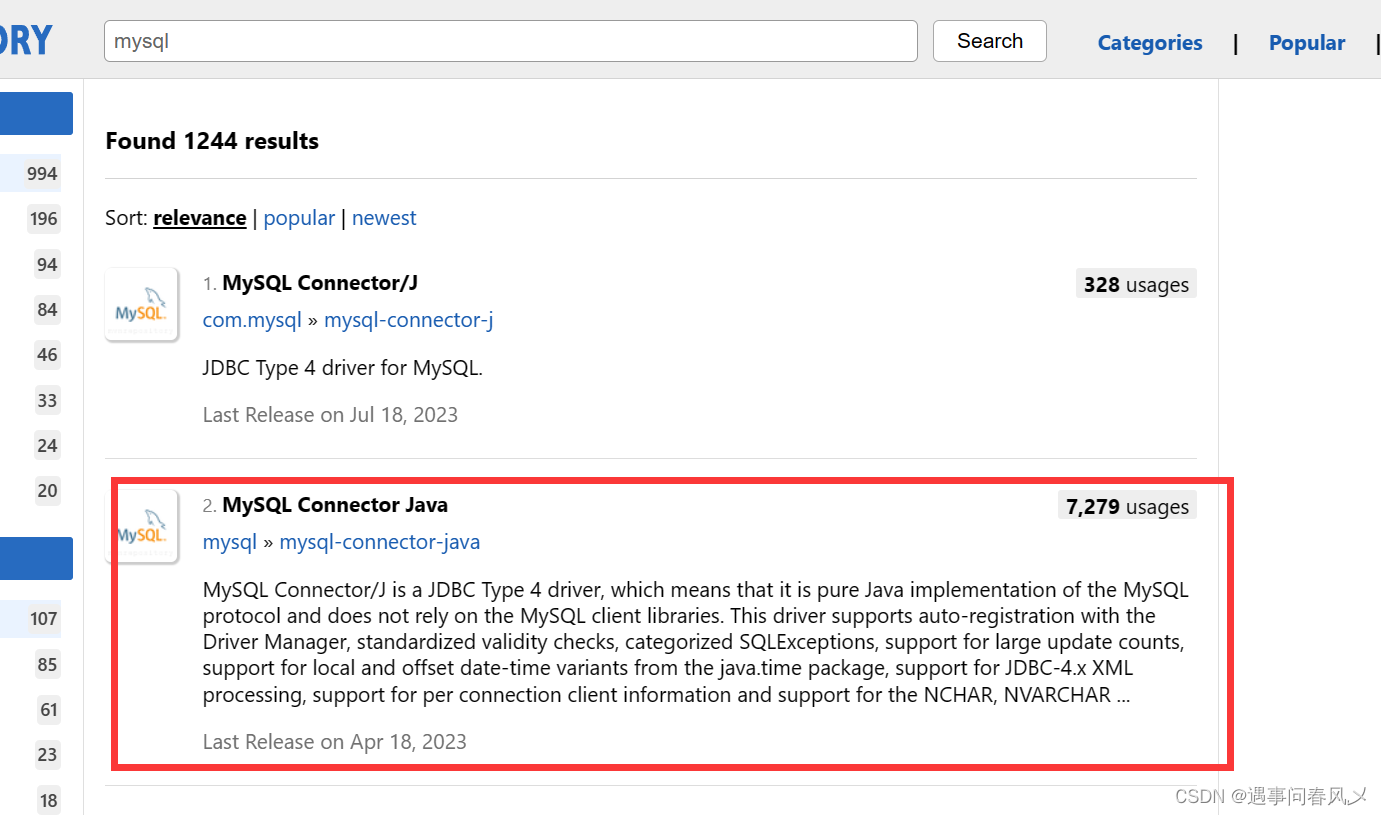Click the Search button
Viewport: 1381px width, 815px height.
pos(989,41)
